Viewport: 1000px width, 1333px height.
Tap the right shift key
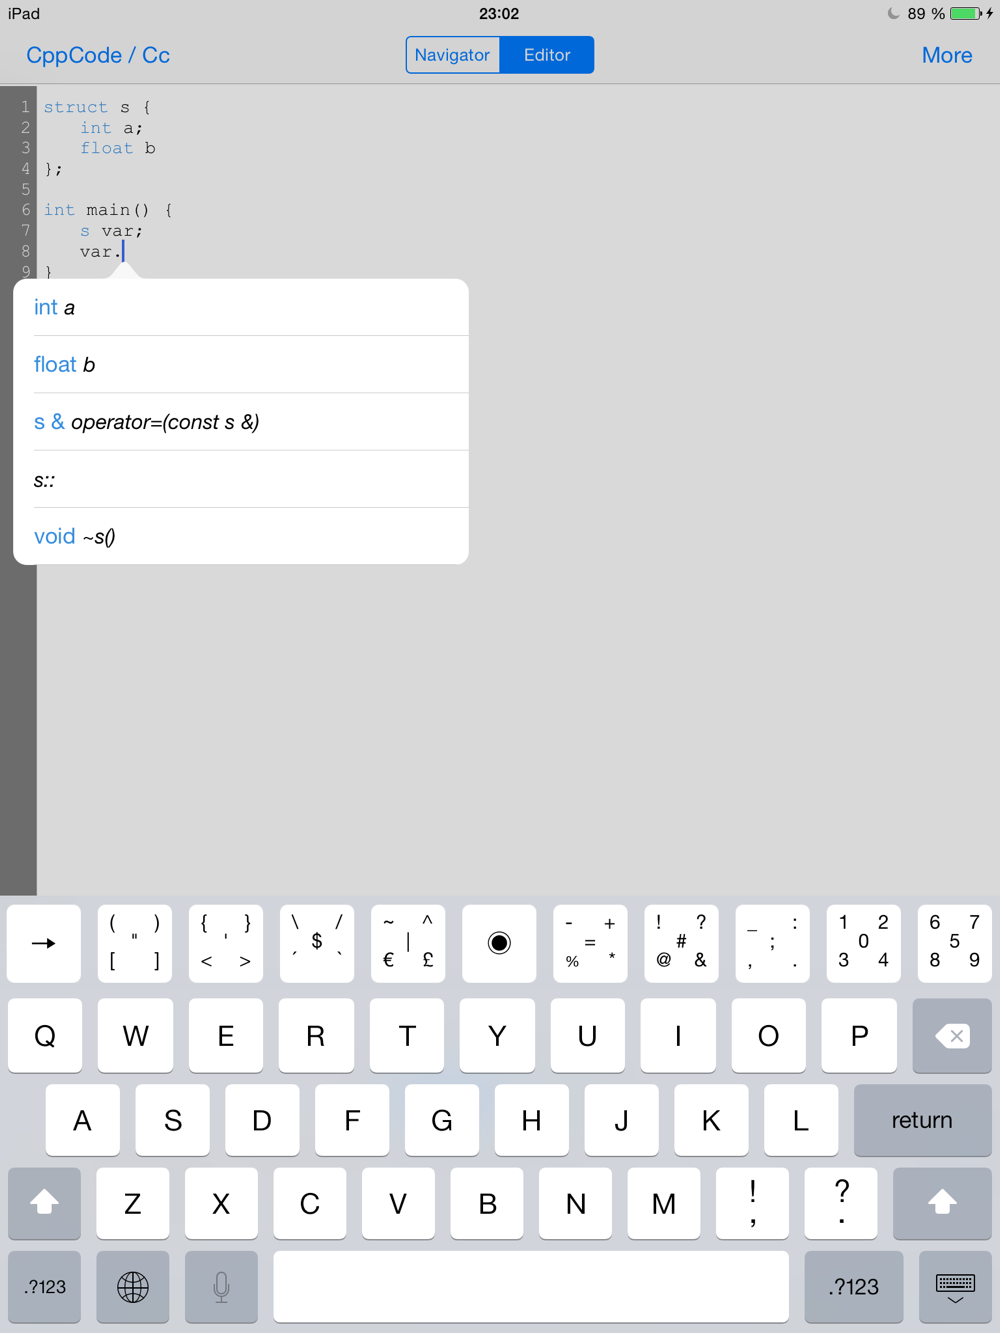(942, 1203)
